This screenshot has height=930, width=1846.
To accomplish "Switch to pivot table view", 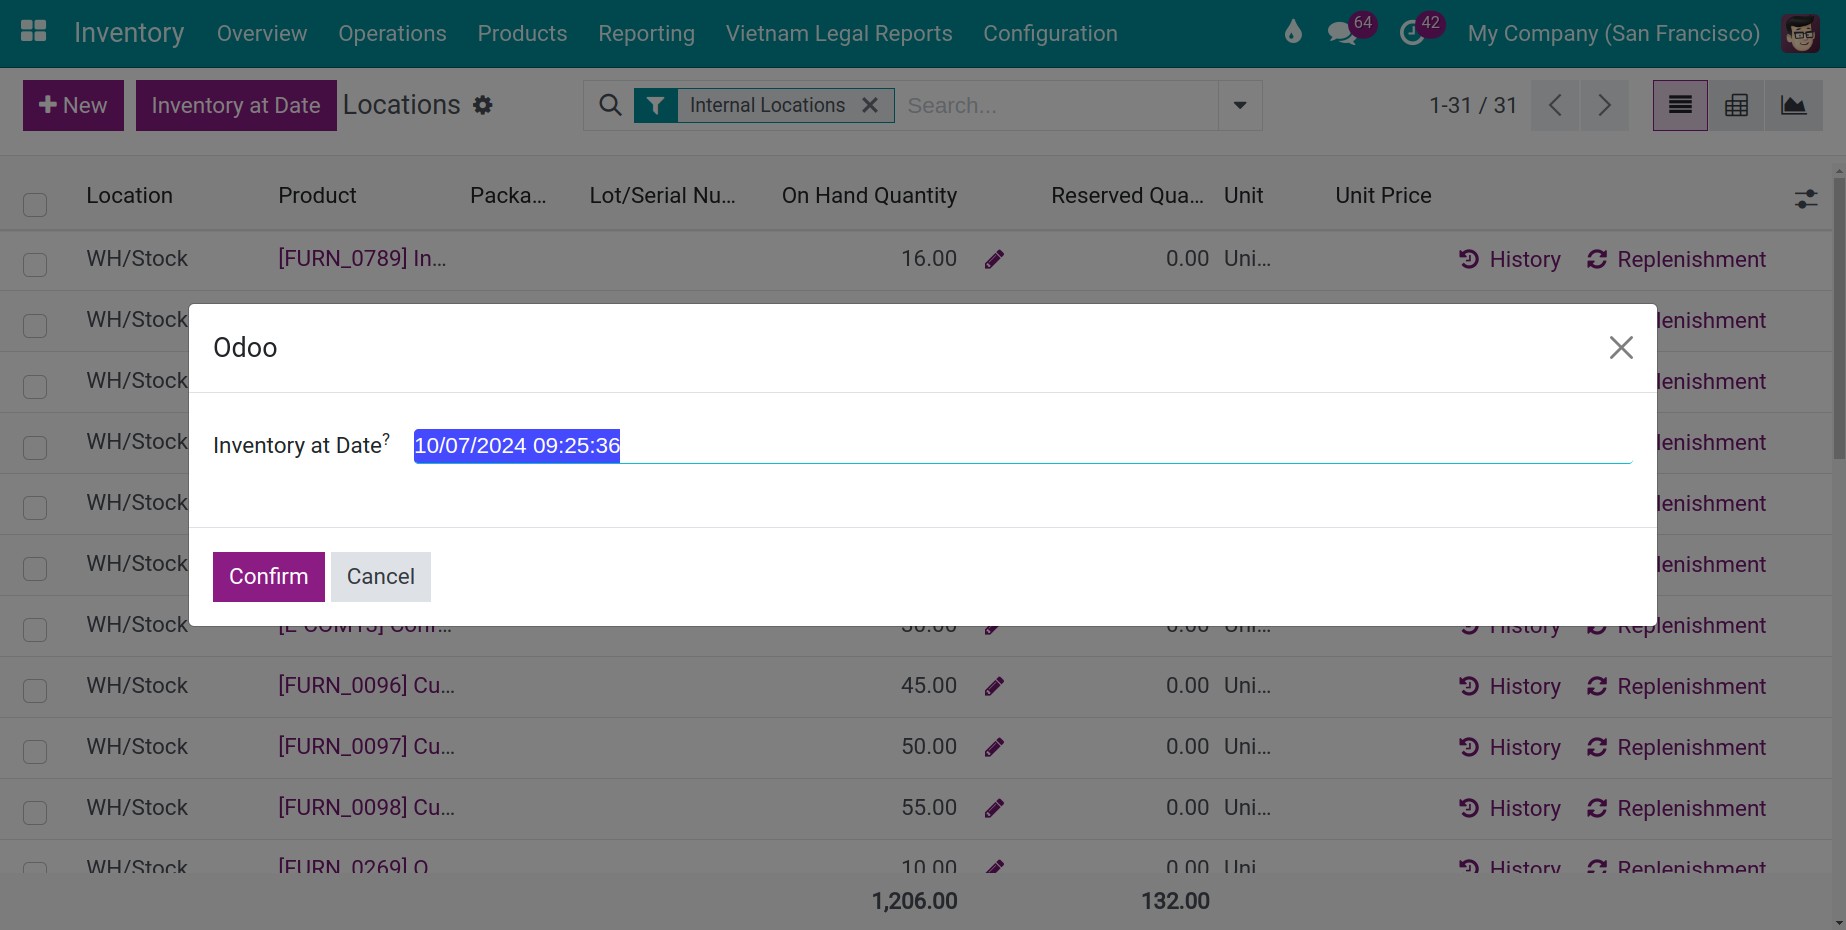I will coord(1737,105).
